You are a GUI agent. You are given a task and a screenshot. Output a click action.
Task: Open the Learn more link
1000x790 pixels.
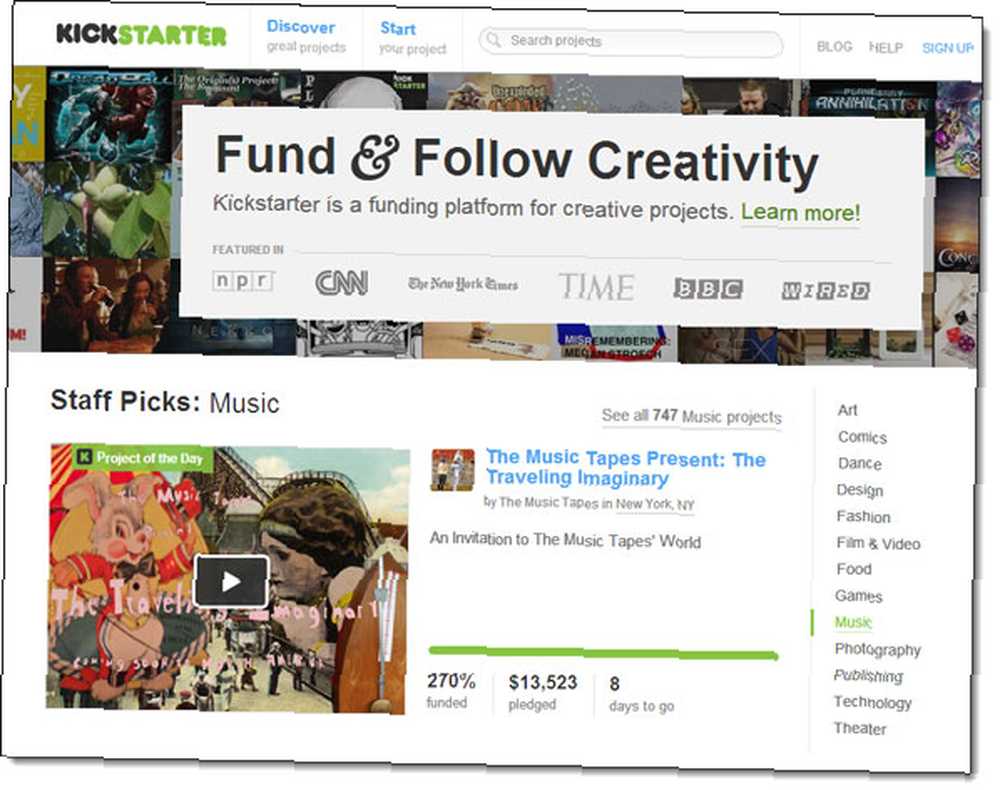[x=800, y=212]
